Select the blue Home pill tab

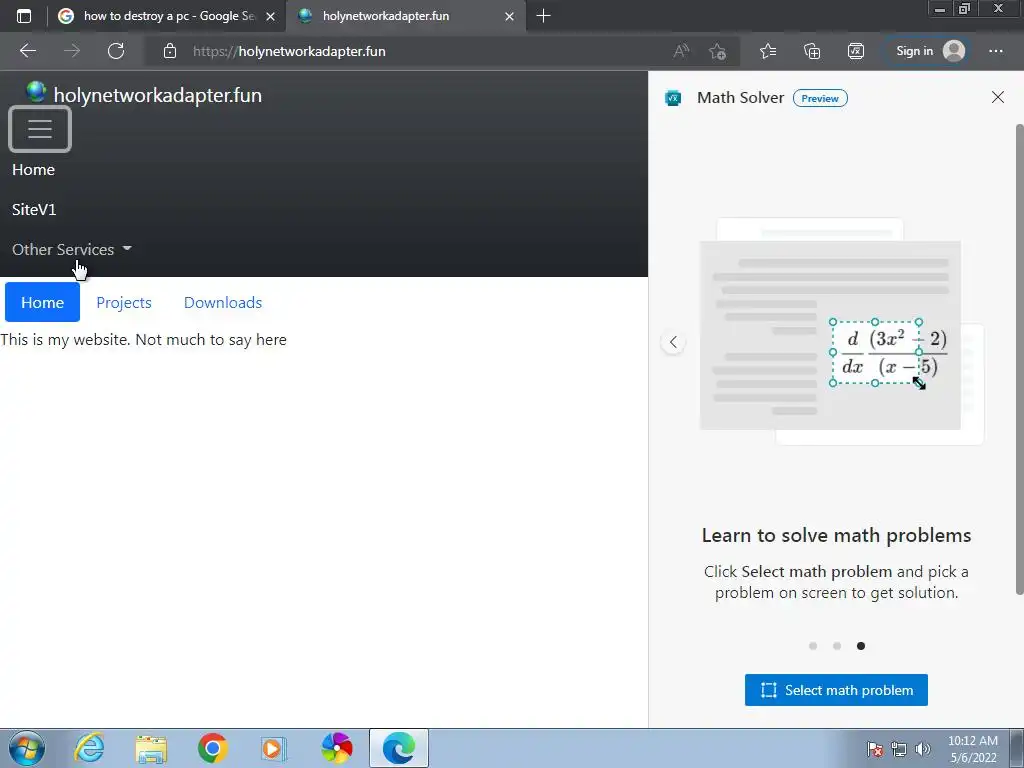[x=42, y=302]
